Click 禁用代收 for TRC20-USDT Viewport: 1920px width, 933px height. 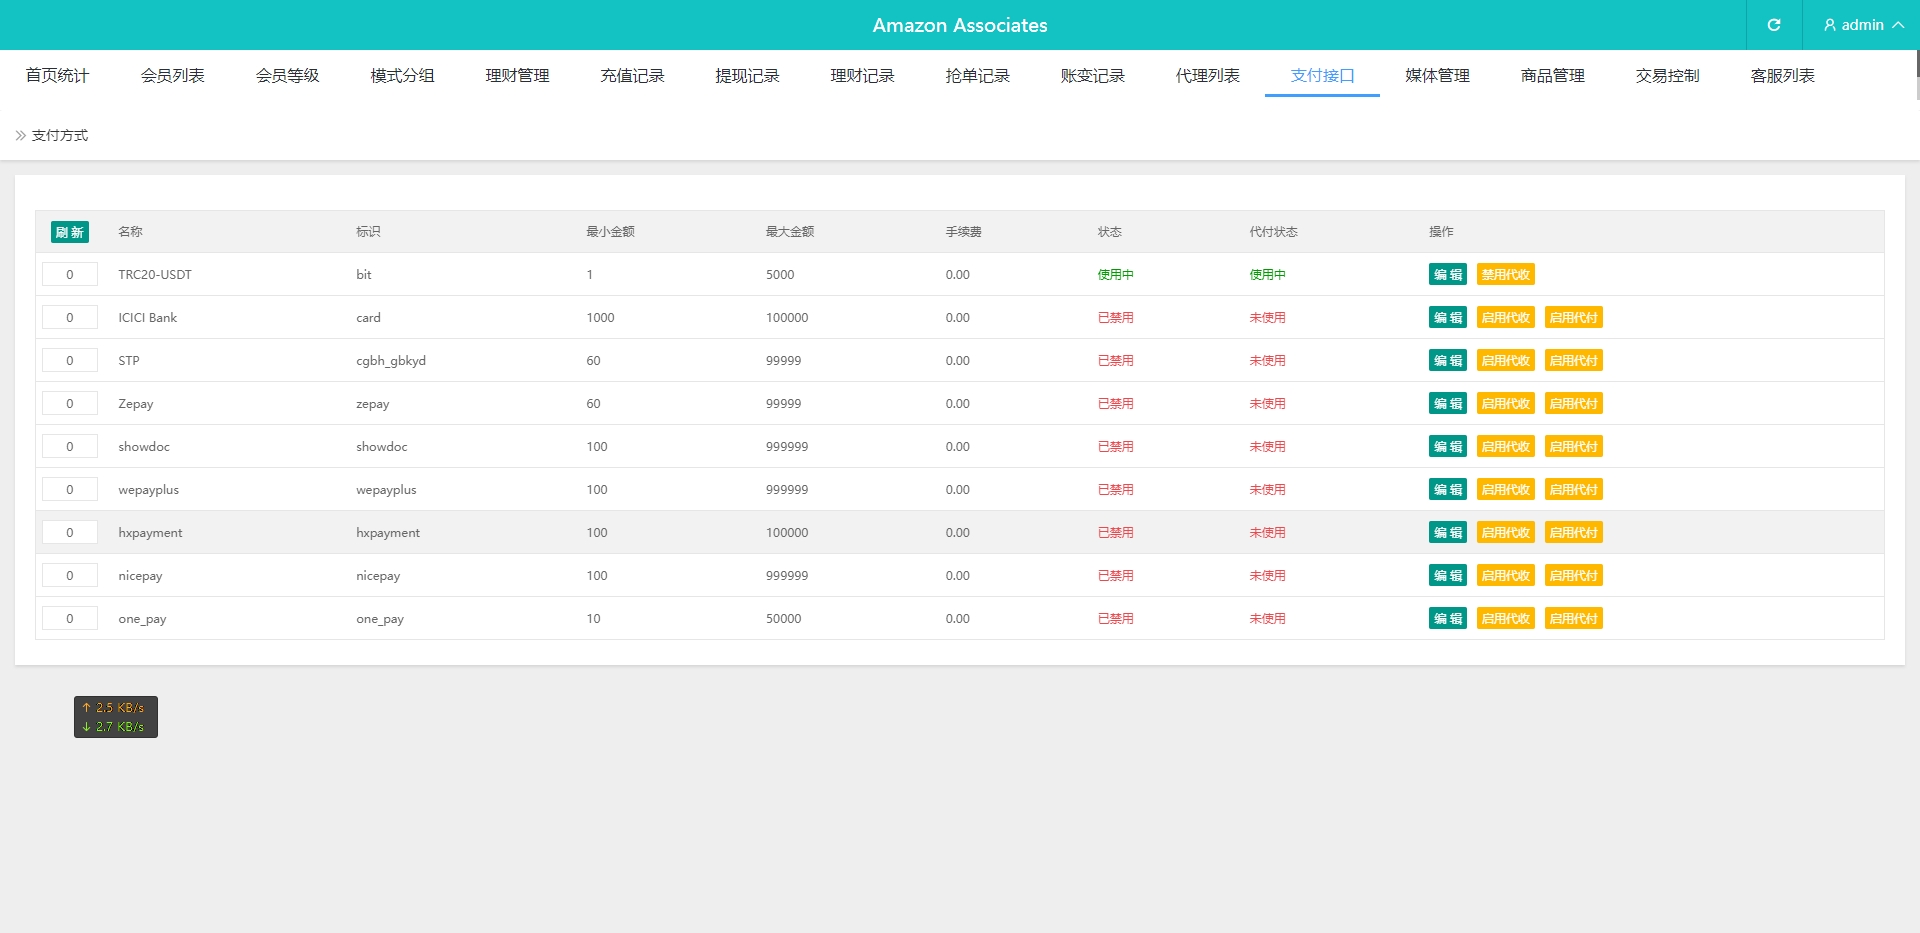(1505, 275)
